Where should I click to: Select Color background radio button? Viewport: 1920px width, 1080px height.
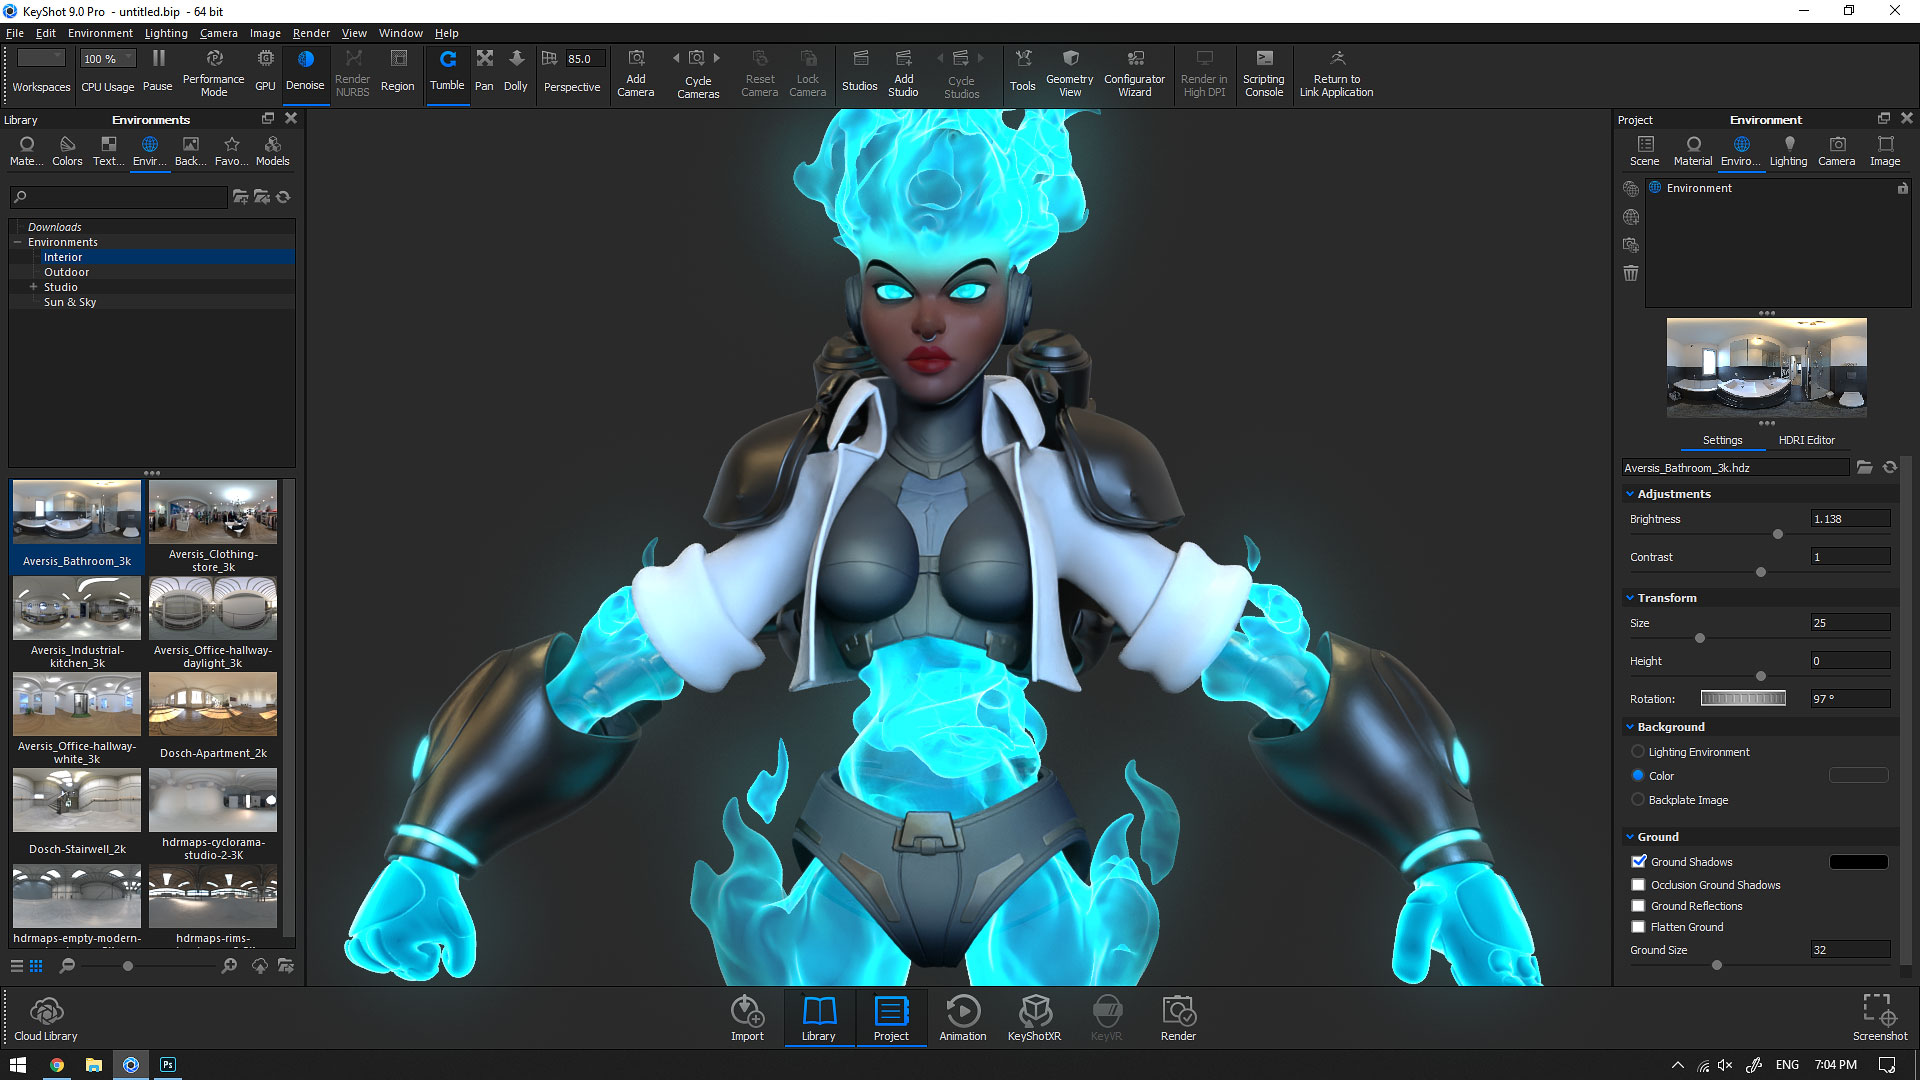coord(1638,776)
